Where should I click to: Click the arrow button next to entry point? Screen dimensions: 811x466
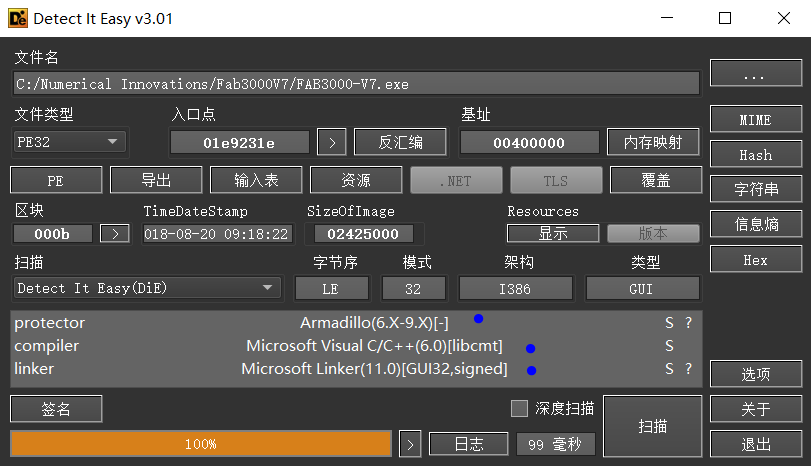click(332, 143)
